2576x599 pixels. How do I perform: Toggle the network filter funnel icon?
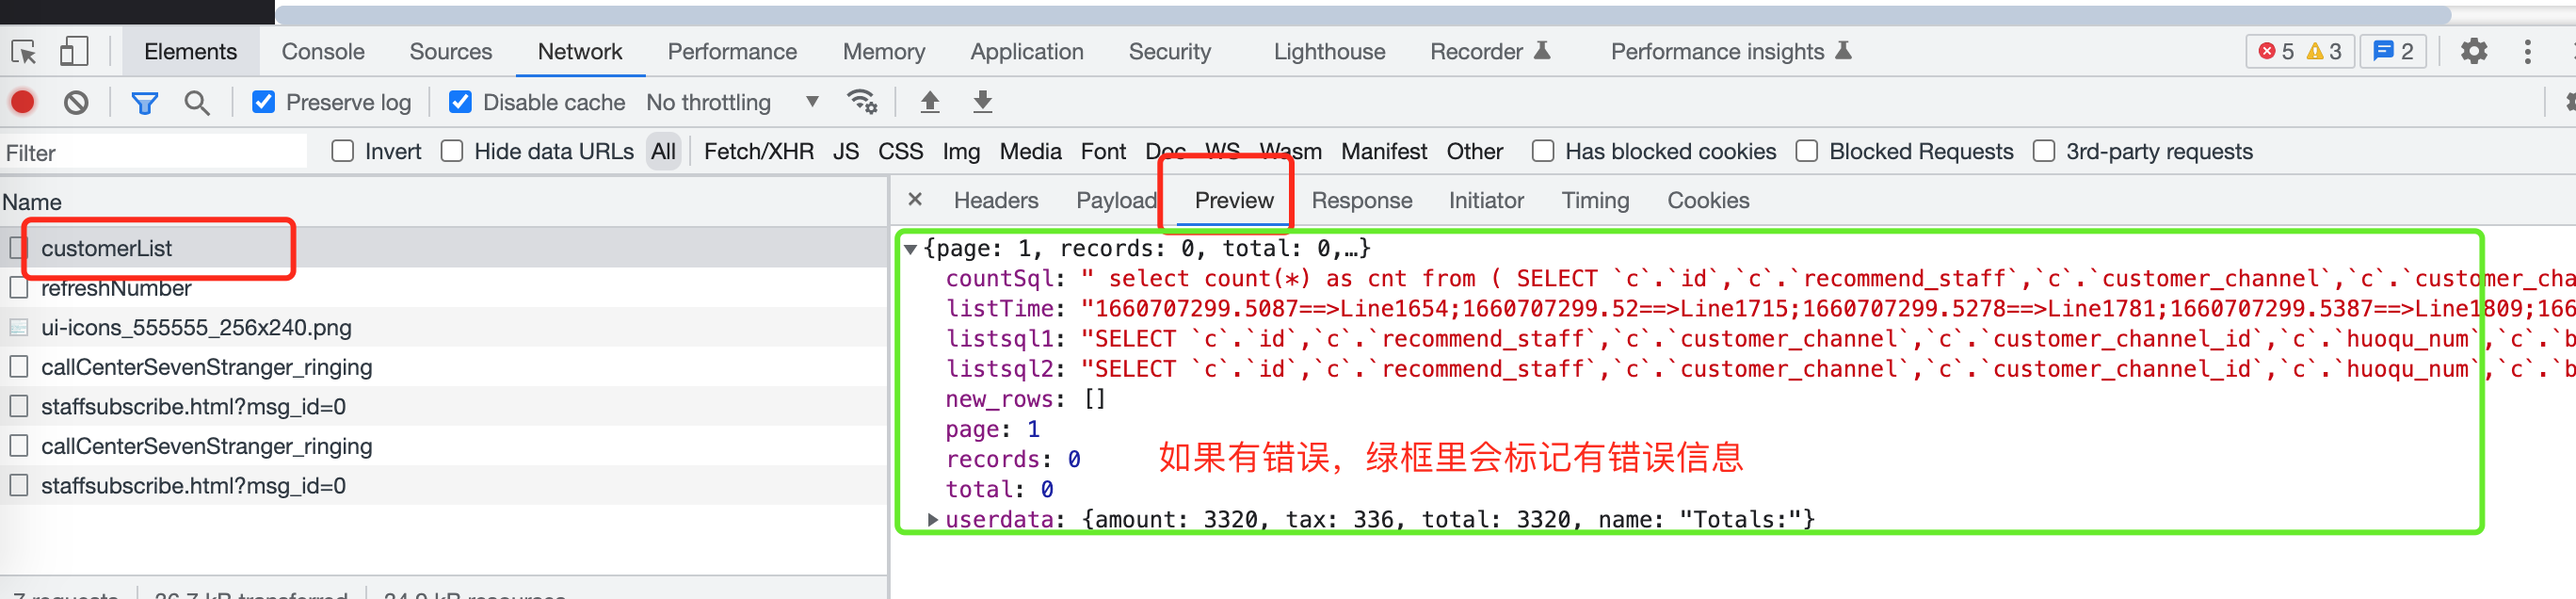(x=144, y=102)
